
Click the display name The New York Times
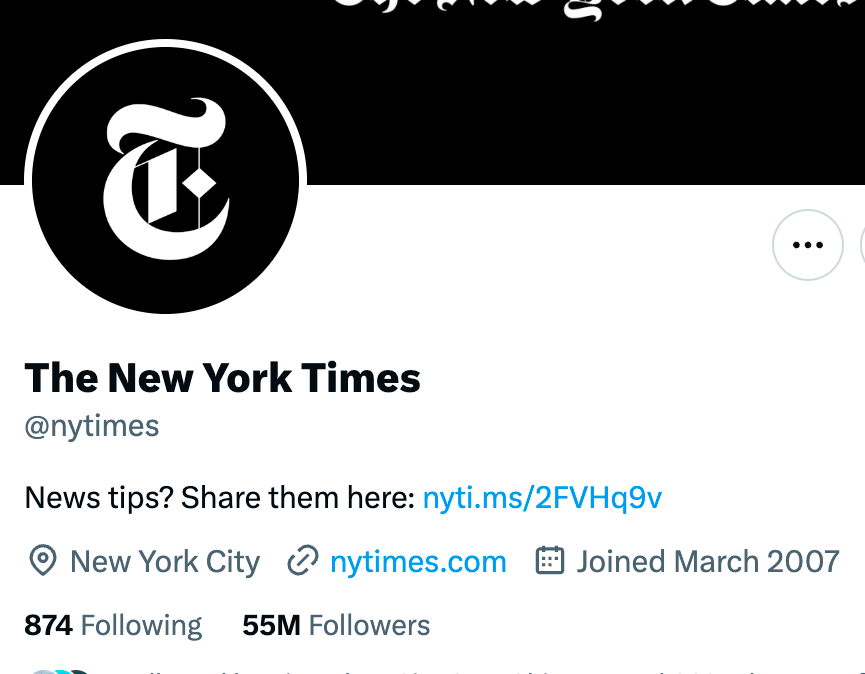point(222,378)
